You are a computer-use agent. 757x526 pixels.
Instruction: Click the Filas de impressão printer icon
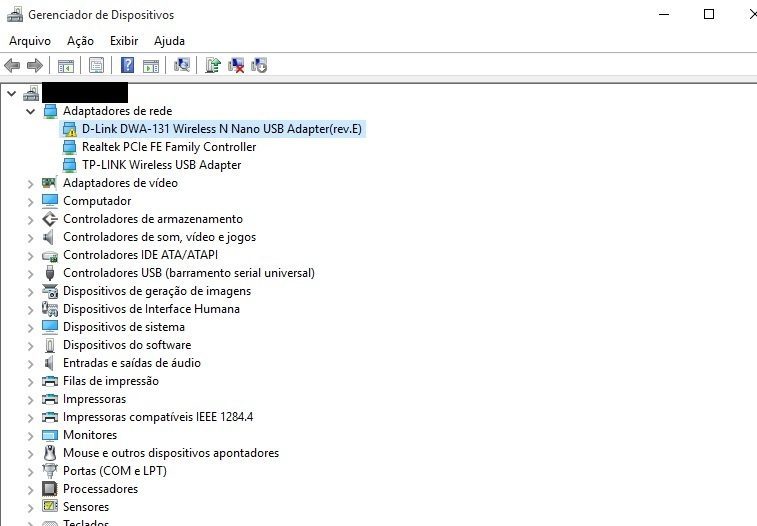50,381
